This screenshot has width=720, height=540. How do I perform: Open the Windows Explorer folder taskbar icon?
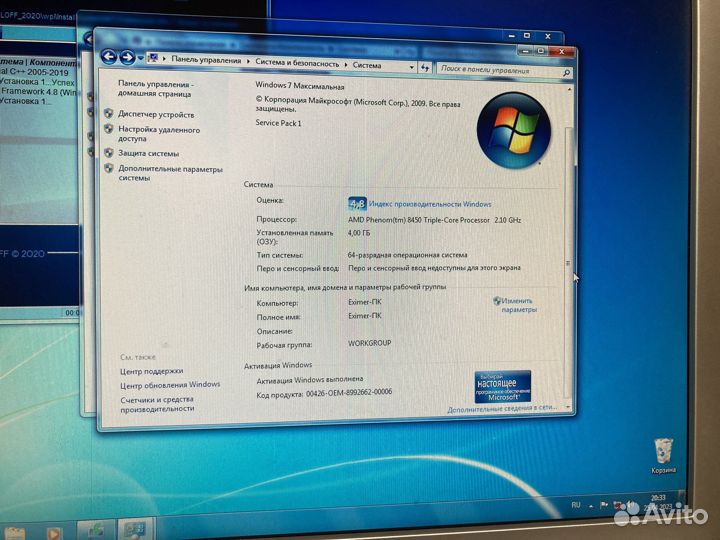14,534
